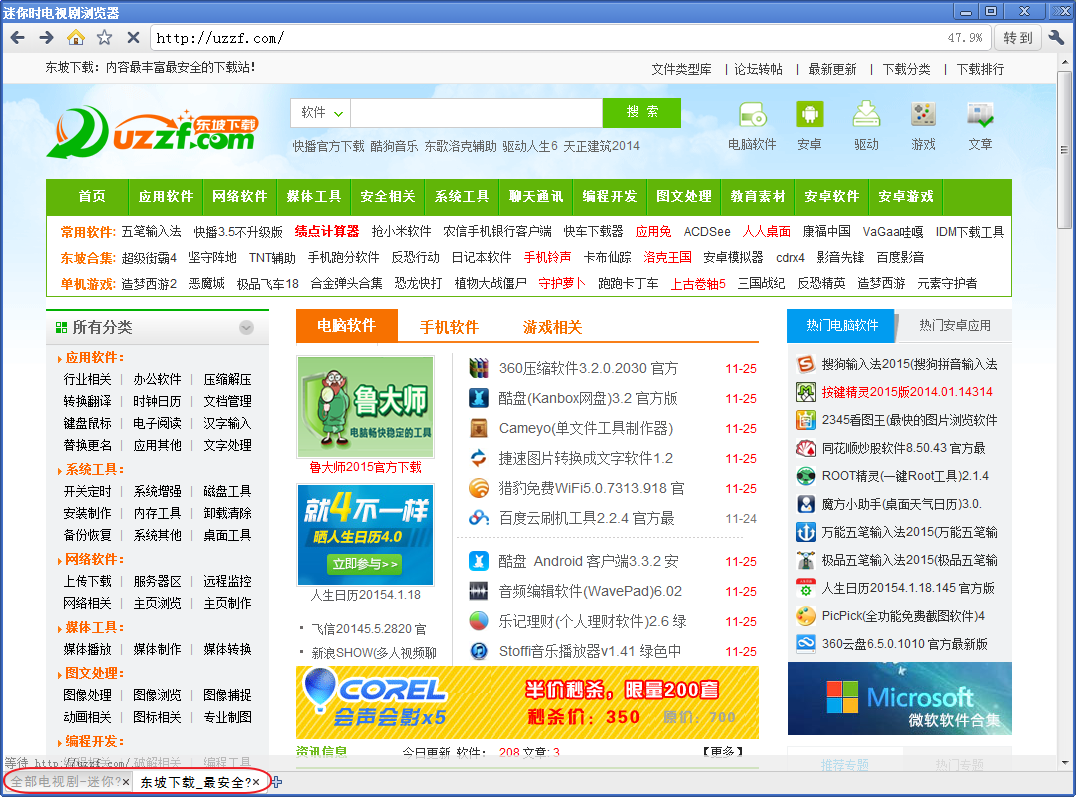Image resolution: width=1076 pixels, height=797 pixels.
Task: Click the browser forward arrow
Action: (46, 38)
